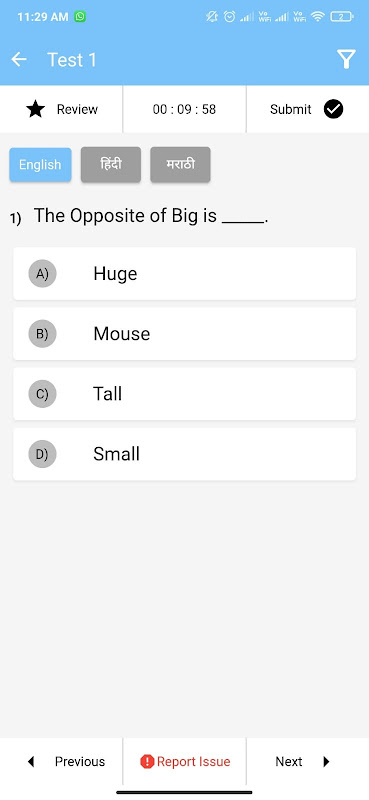
Task: Select option A) Huge
Action: (184, 274)
